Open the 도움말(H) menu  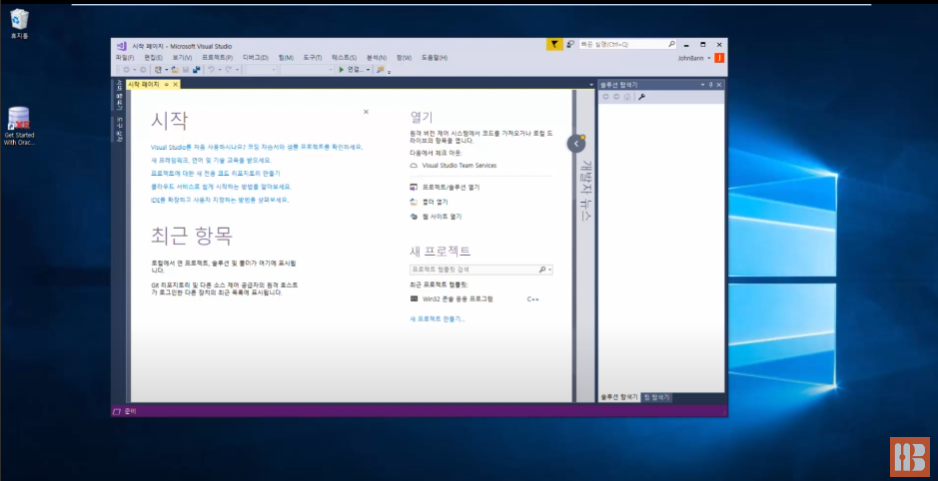(434, 58)
